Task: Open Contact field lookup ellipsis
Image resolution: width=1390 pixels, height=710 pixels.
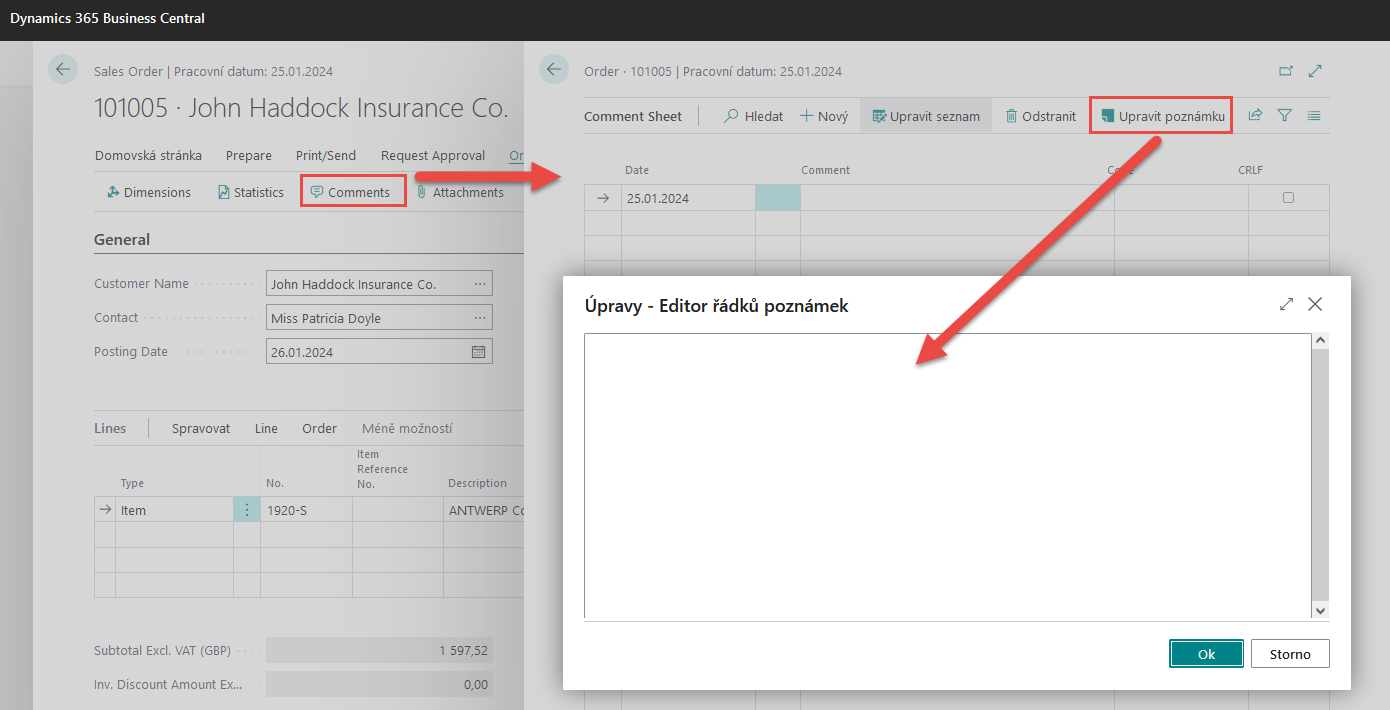Action: pyautogui.click(x=480, y=318)
